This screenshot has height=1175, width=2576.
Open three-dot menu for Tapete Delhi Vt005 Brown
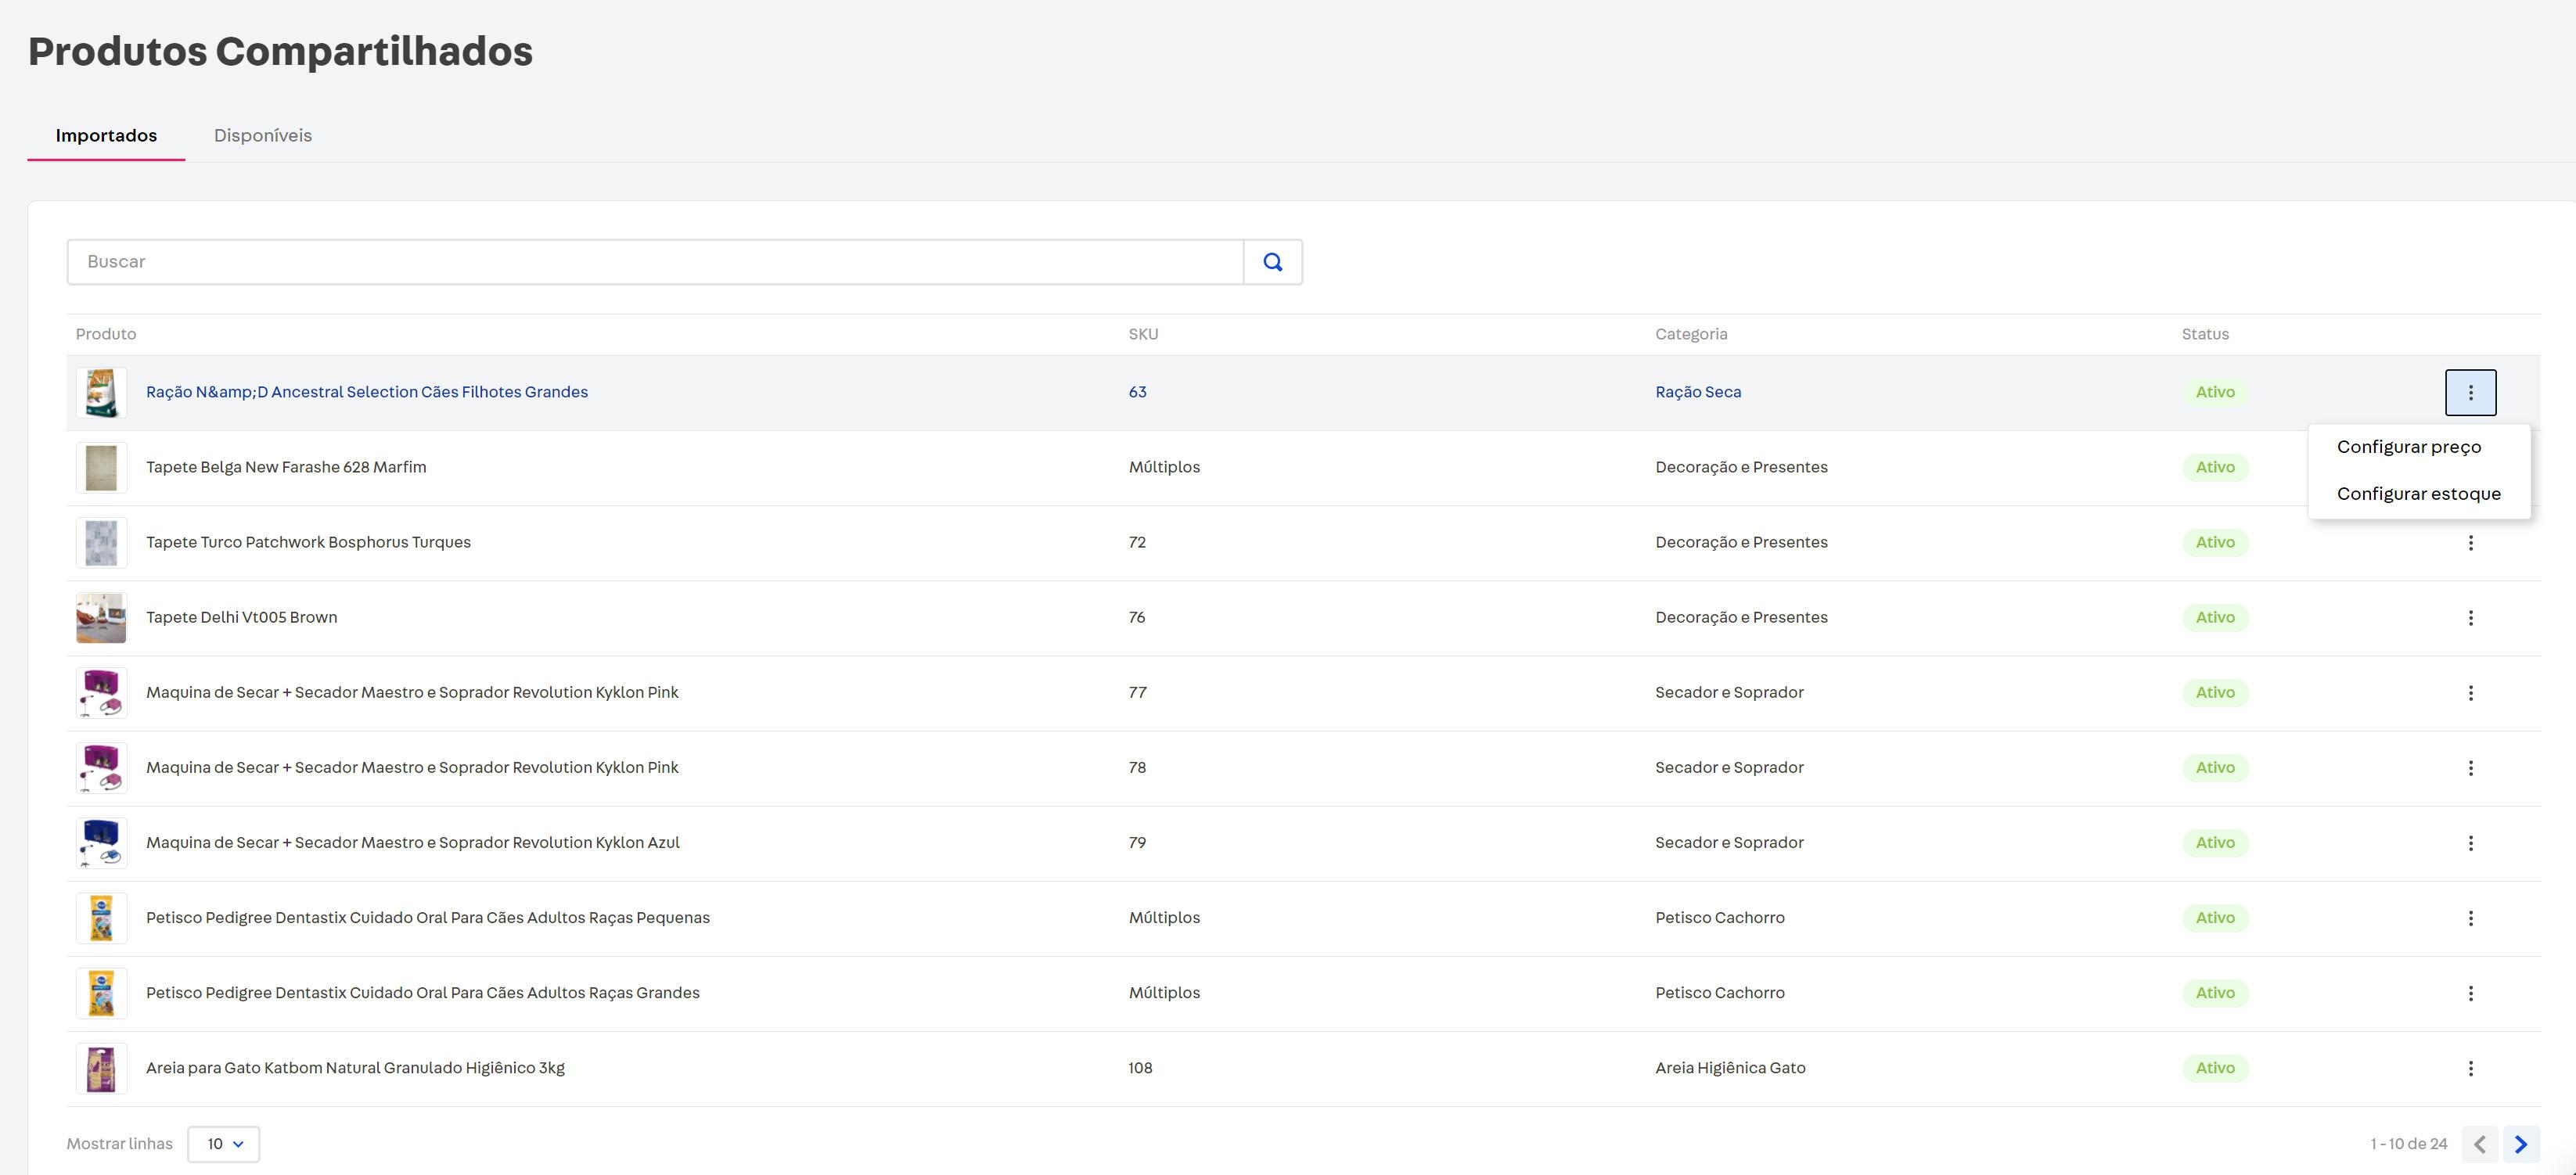(x=2470, y=618)
